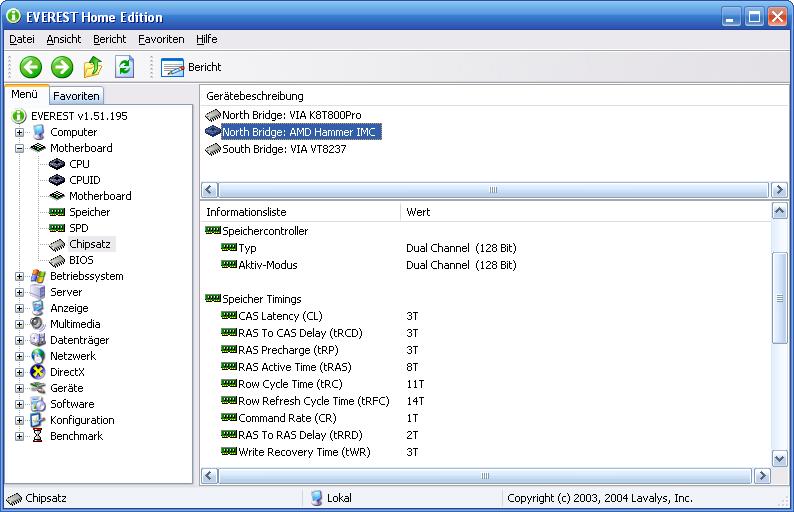Click left arrow of info list horizontal scrollbar
Viewport: 794px width, 512px height.
tap(209, 476)
